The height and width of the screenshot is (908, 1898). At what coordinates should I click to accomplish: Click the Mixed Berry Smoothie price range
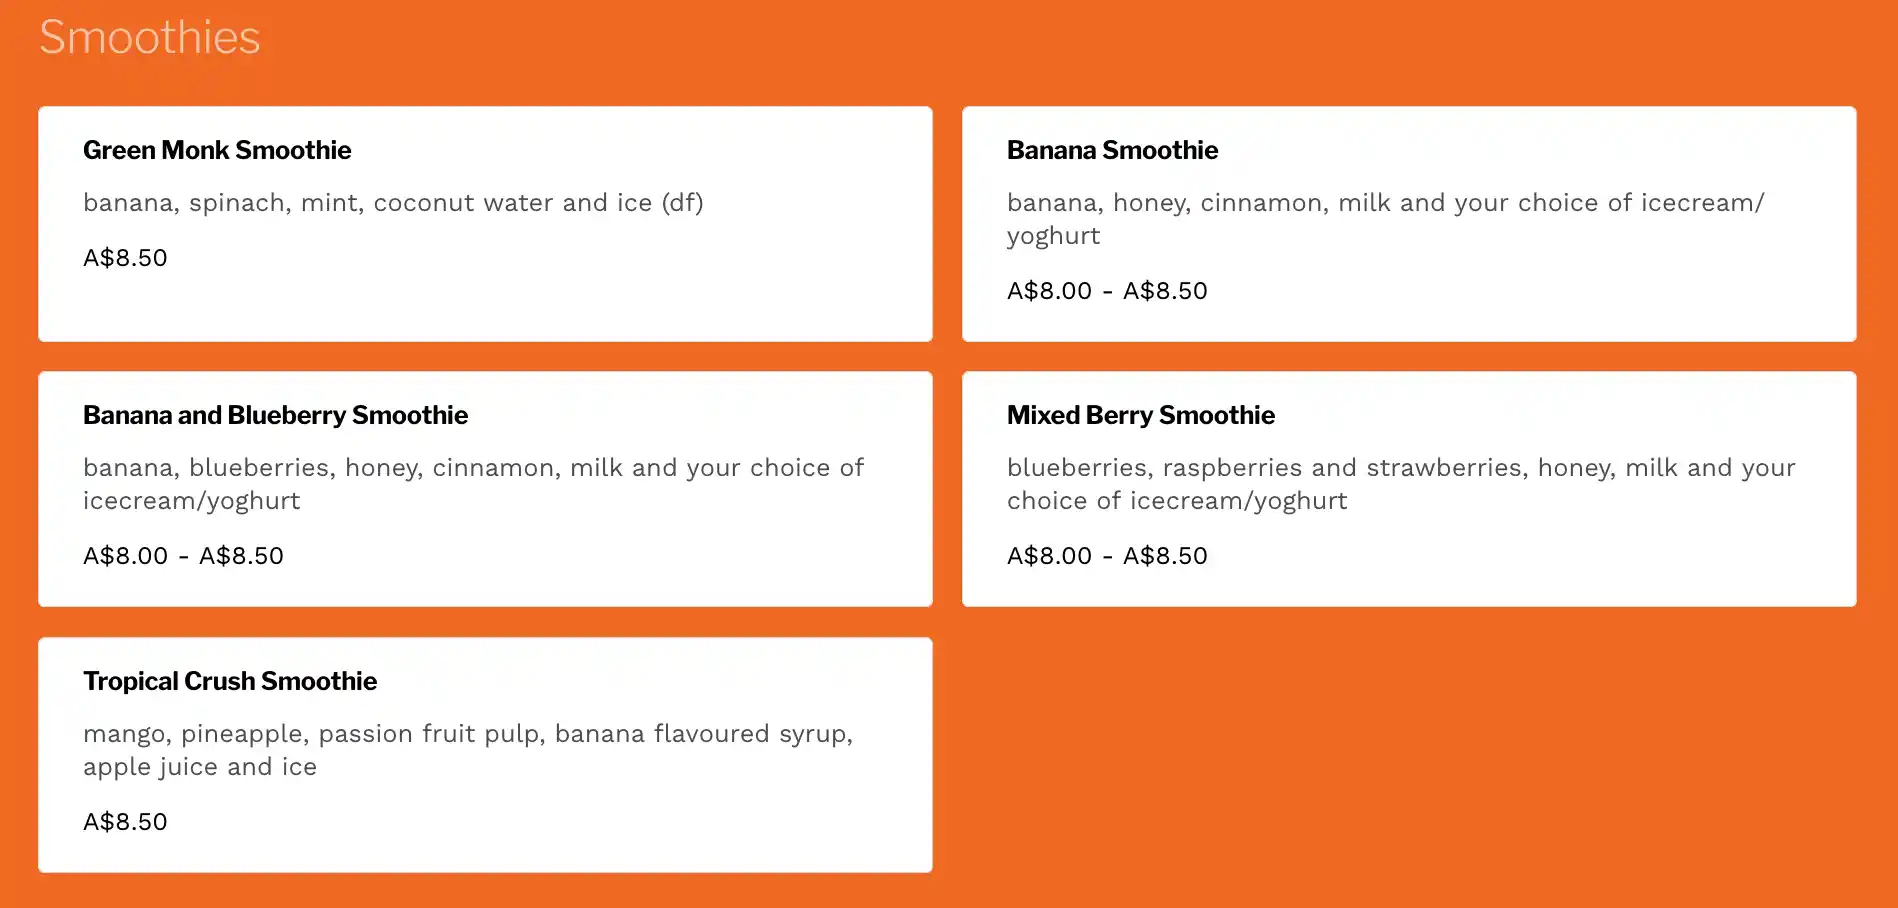click(x=1107, y=556)
